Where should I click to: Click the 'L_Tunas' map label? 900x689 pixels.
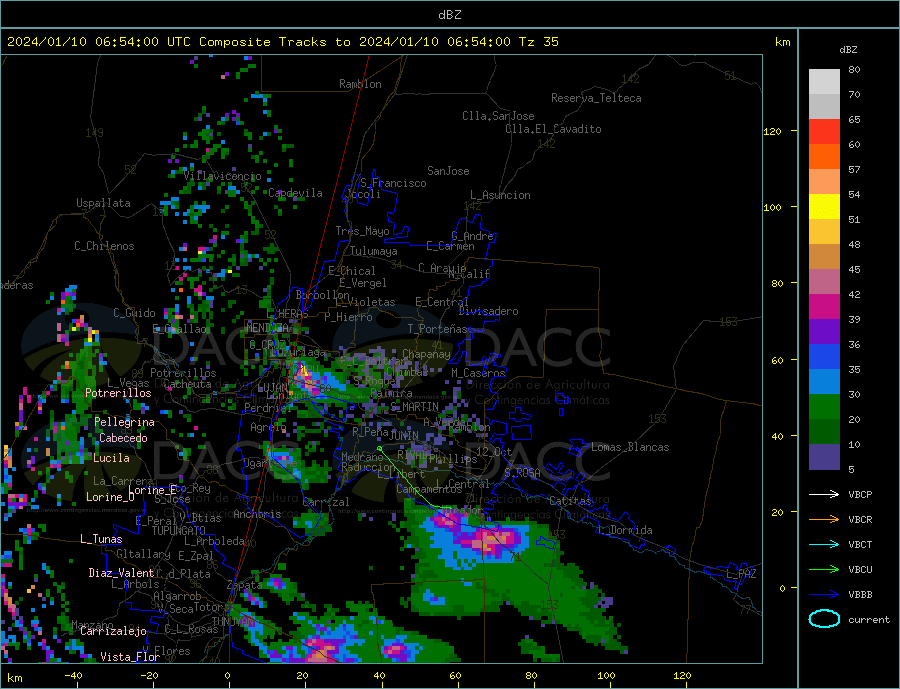[101, 539]
